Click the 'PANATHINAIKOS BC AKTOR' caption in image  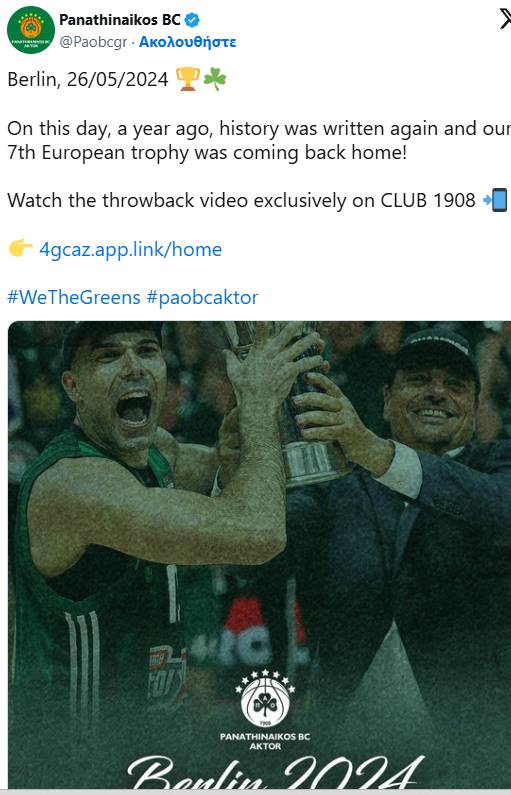pos(265,741)
